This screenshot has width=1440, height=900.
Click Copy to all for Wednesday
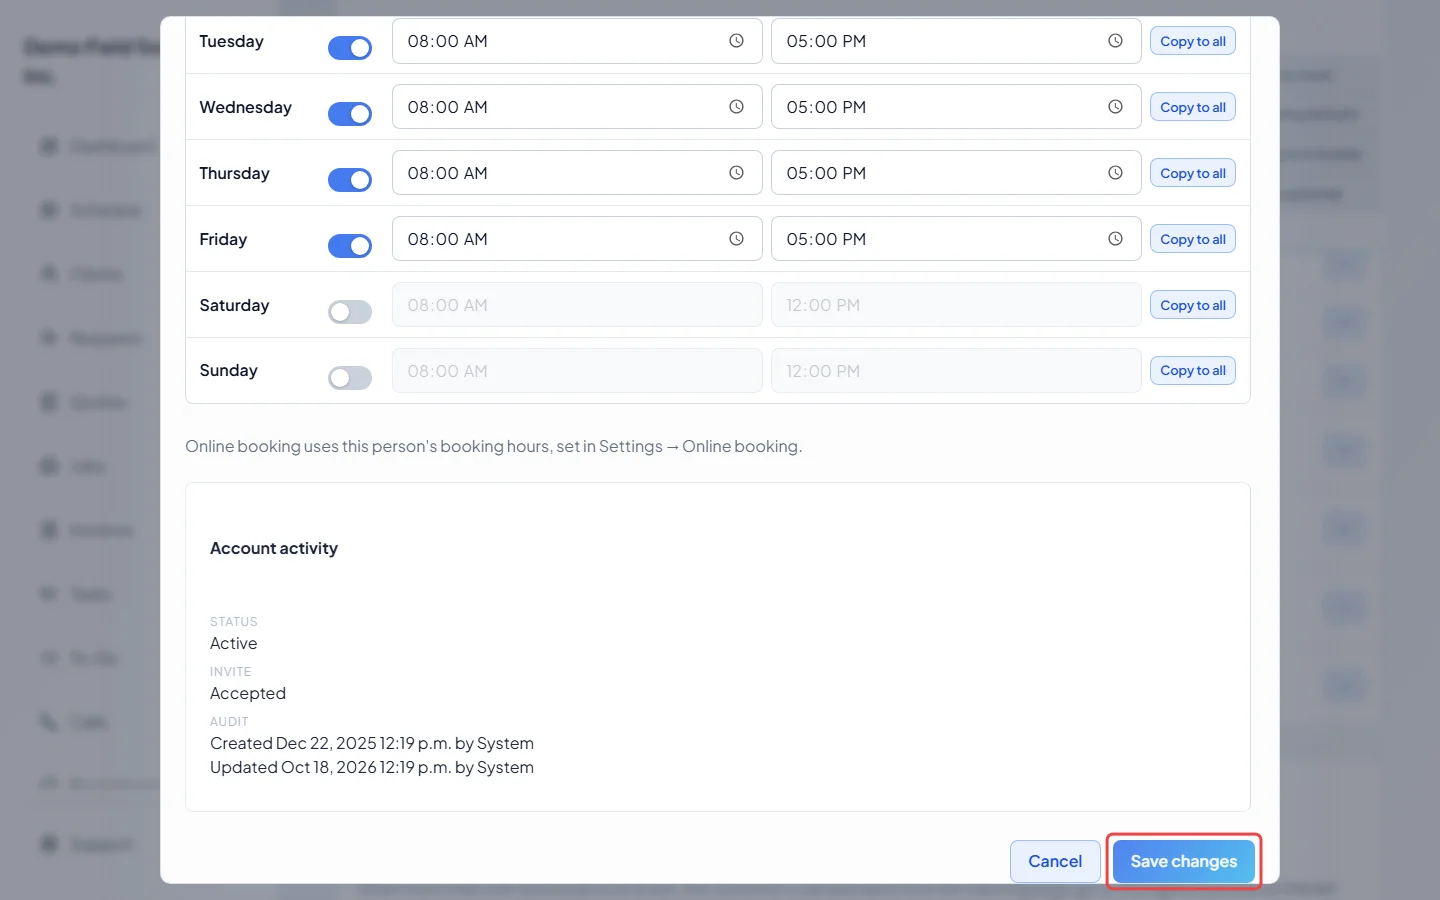(1193, 107)
